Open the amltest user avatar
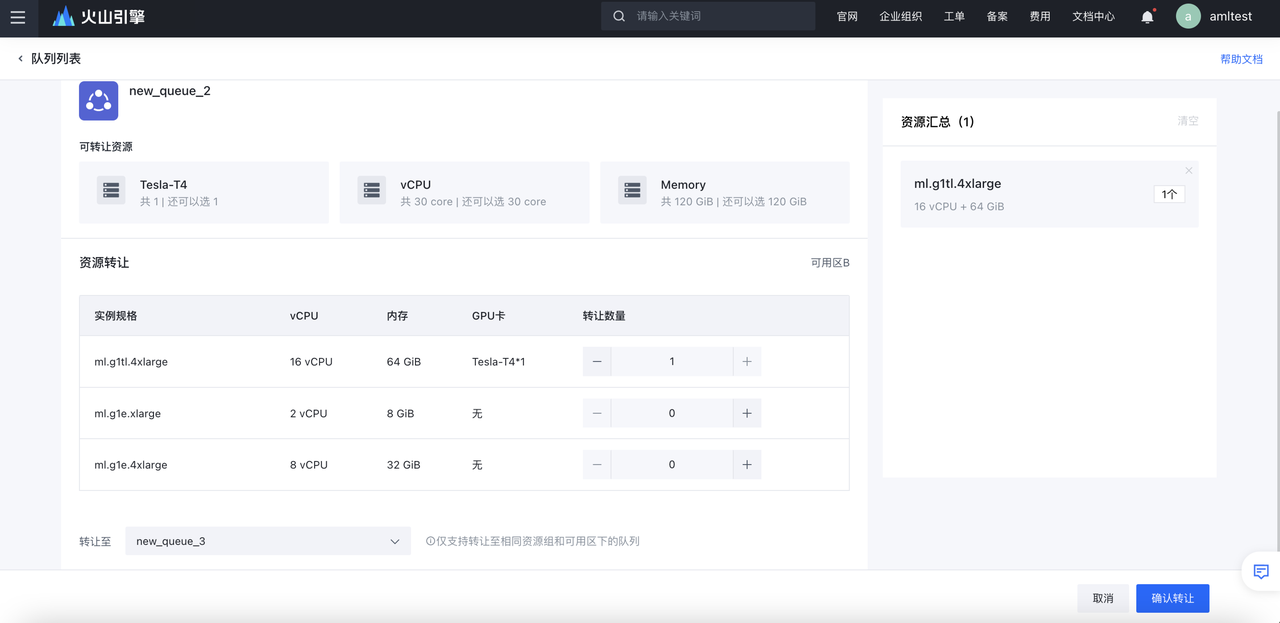 point(1188,16)
